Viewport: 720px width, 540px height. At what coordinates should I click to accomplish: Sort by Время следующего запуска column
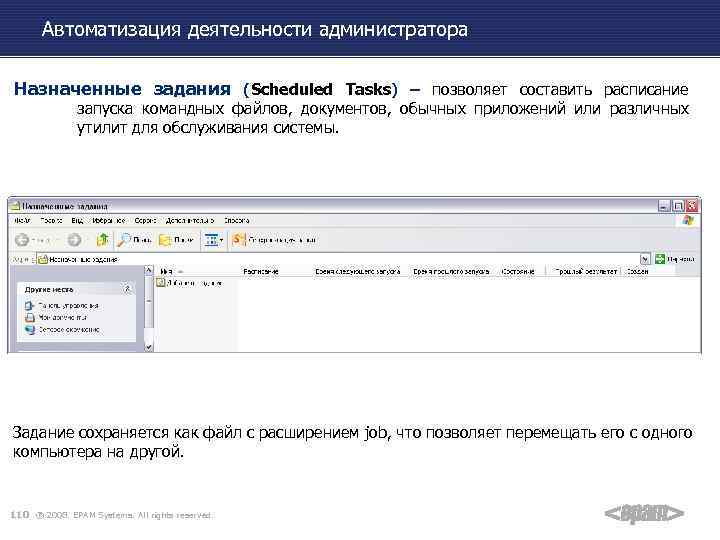coord(360,271)
